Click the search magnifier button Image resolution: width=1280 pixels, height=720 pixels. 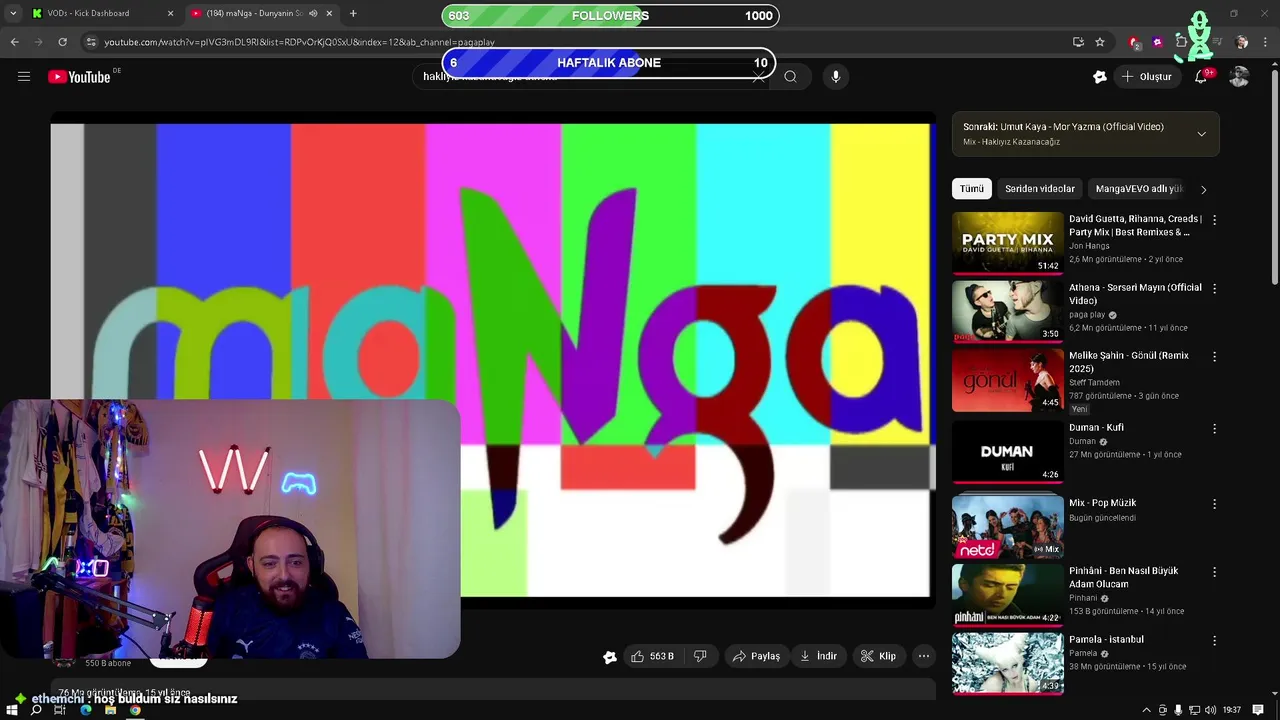click(790, 76)
